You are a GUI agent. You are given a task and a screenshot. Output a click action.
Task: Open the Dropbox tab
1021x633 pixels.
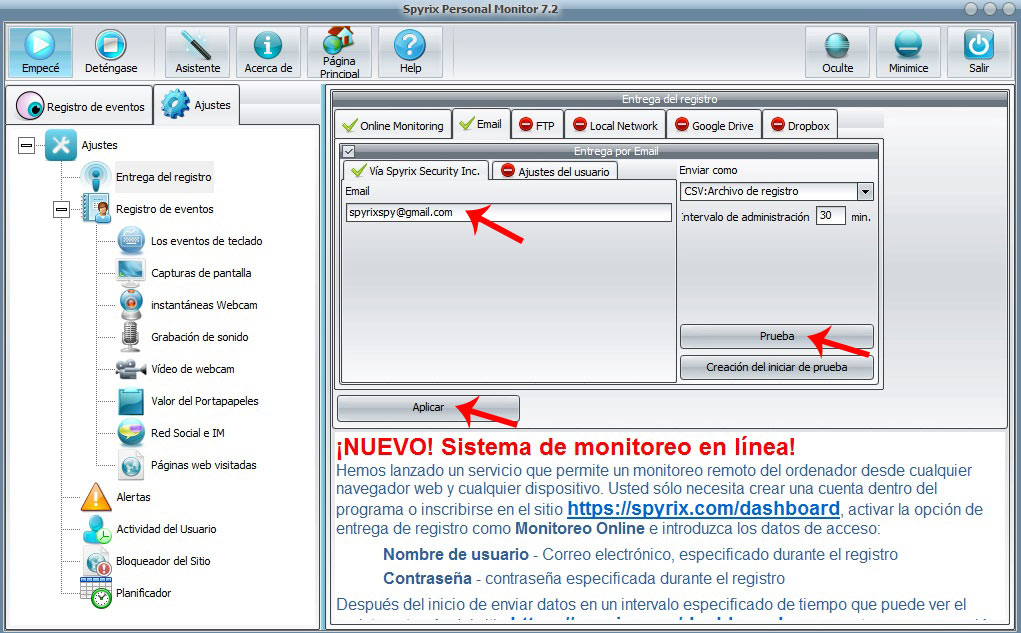click(800, 125)
